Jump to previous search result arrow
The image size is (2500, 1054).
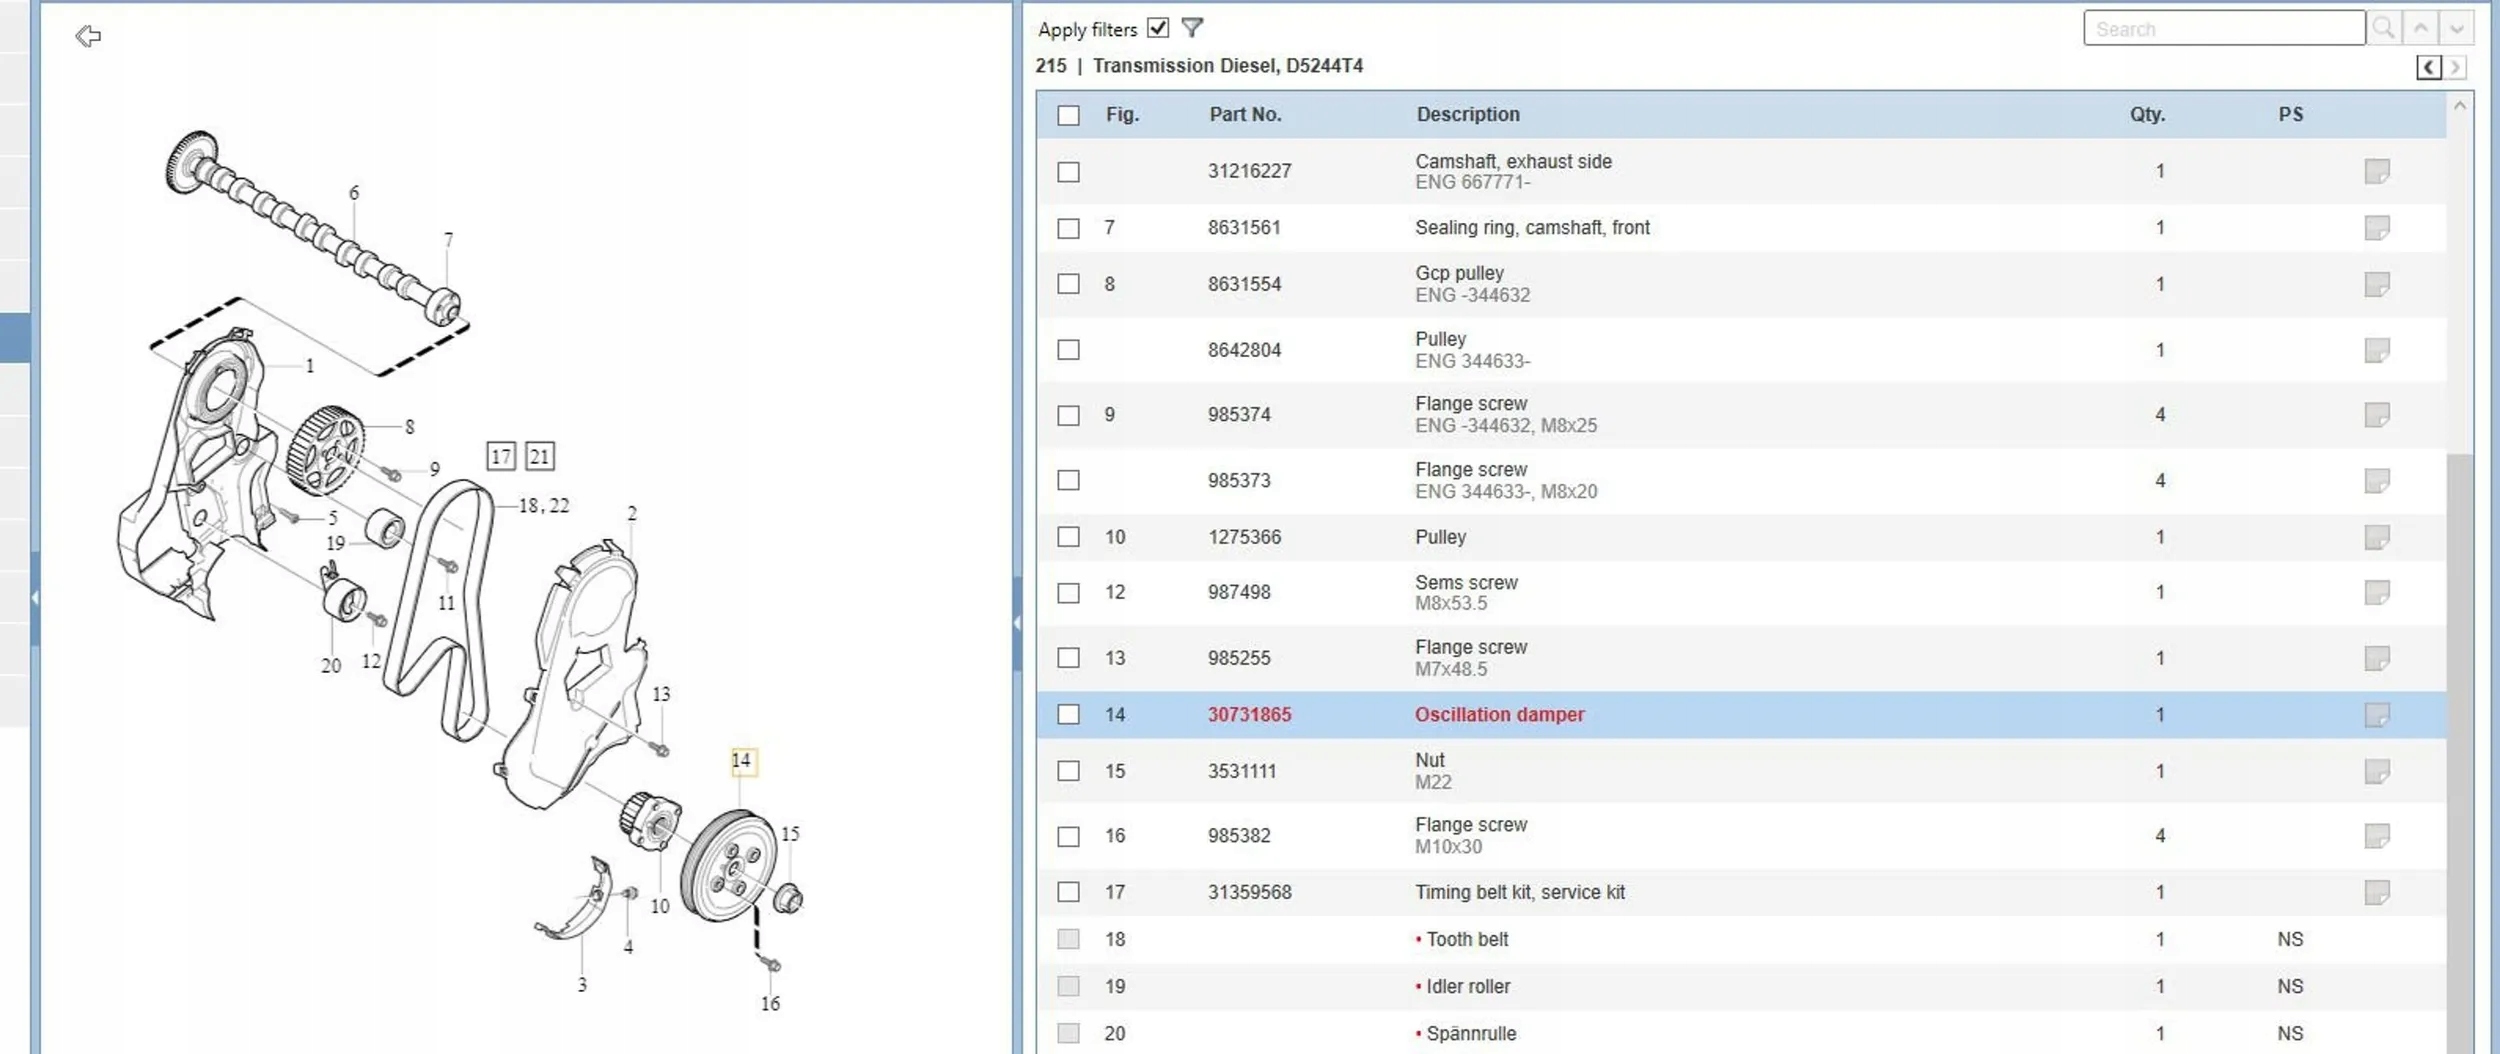pos(2421,28)
